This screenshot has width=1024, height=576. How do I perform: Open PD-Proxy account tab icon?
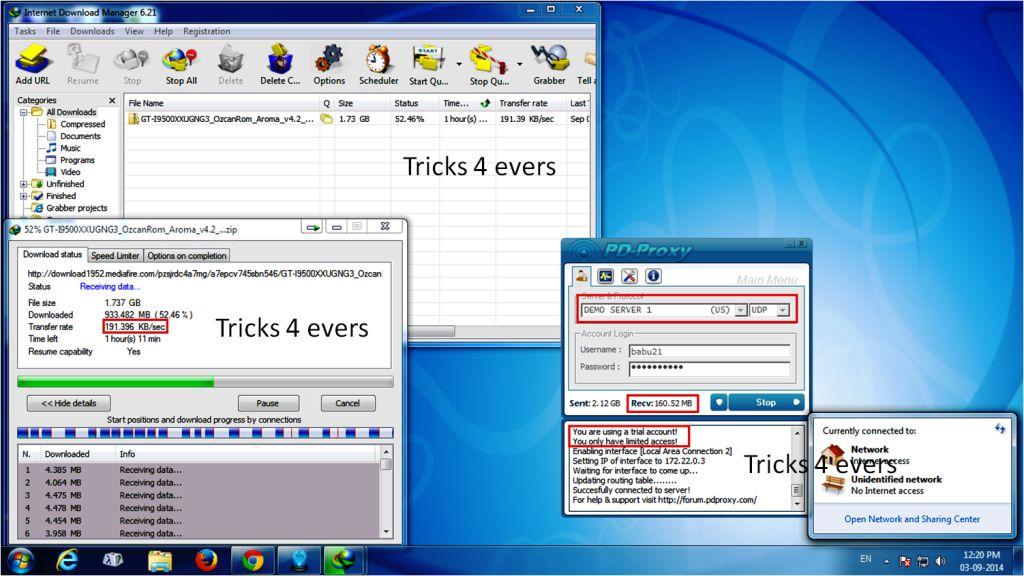(x=581, y=276)
